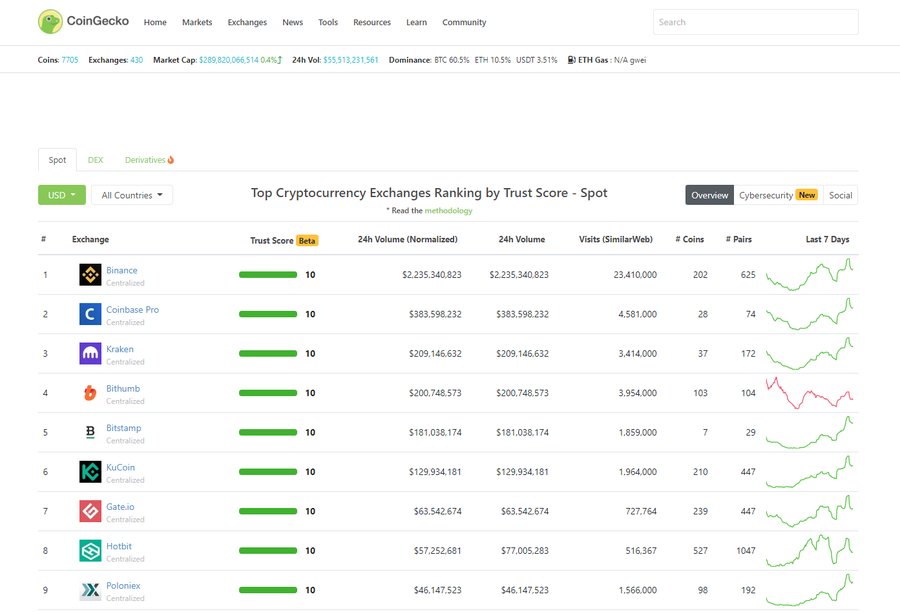Click the Coinbase Pro logo icon
900x612 pixels.
(90, 314)
